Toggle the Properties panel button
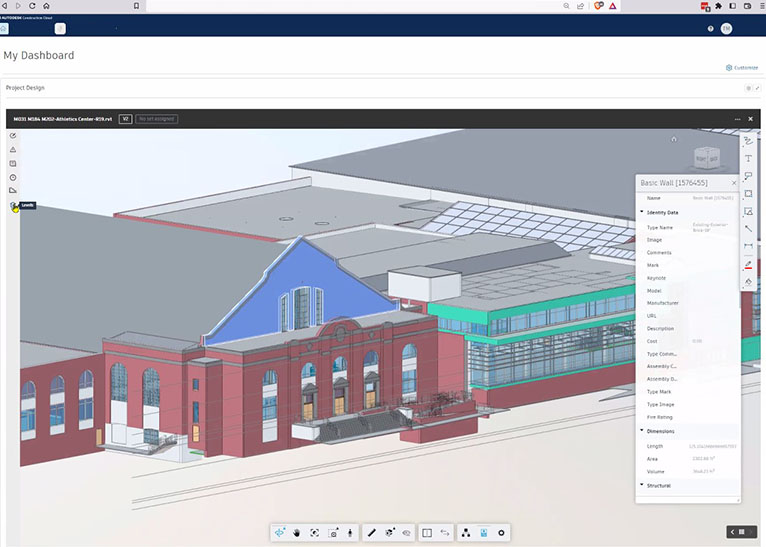The width and height of the screenshot is (766, 547). [484, 533]
